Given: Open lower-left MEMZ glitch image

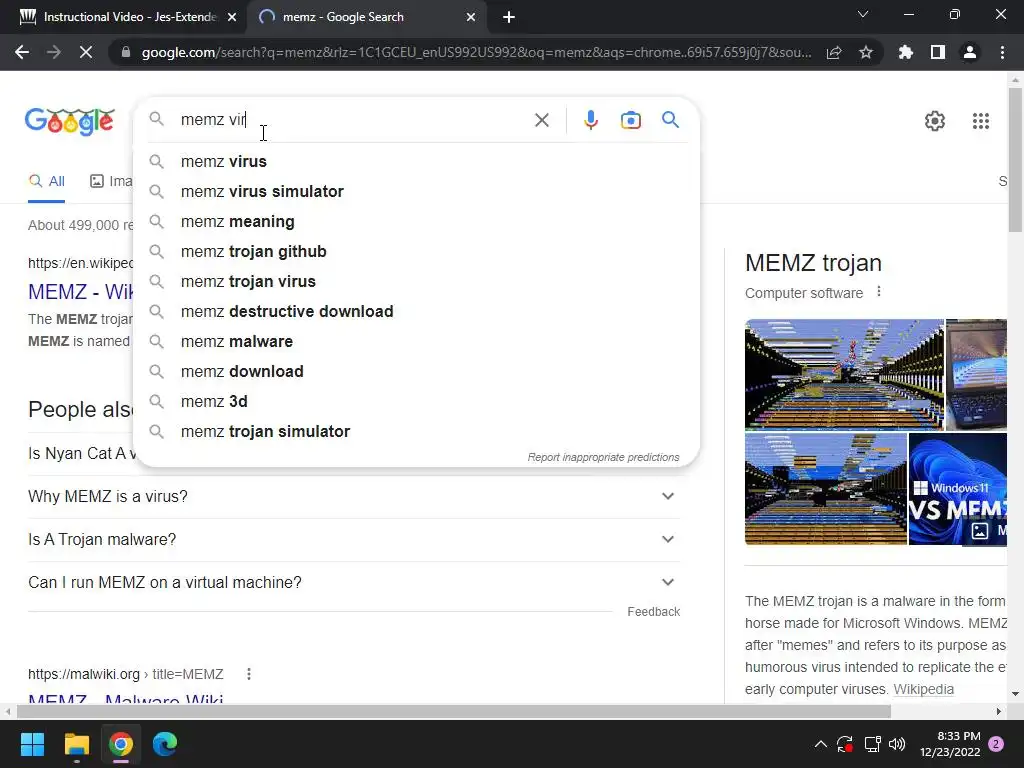Looking at the screenshot, I should [x=825, y=488].
